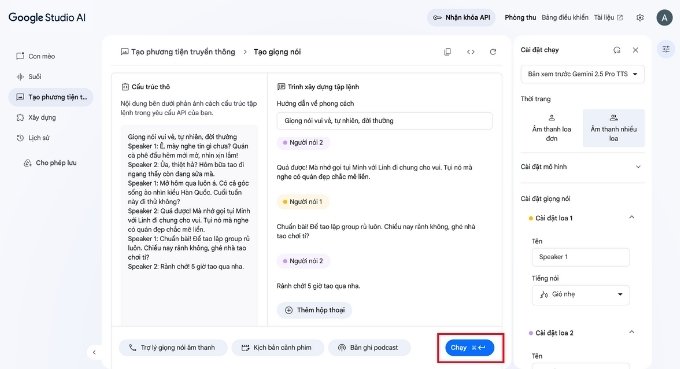The height and width of the screenshot is (369, 680).
Task: Collapse the Cài đặt loa 1 section
Action: pyautogui.click(x=631, y=218)
